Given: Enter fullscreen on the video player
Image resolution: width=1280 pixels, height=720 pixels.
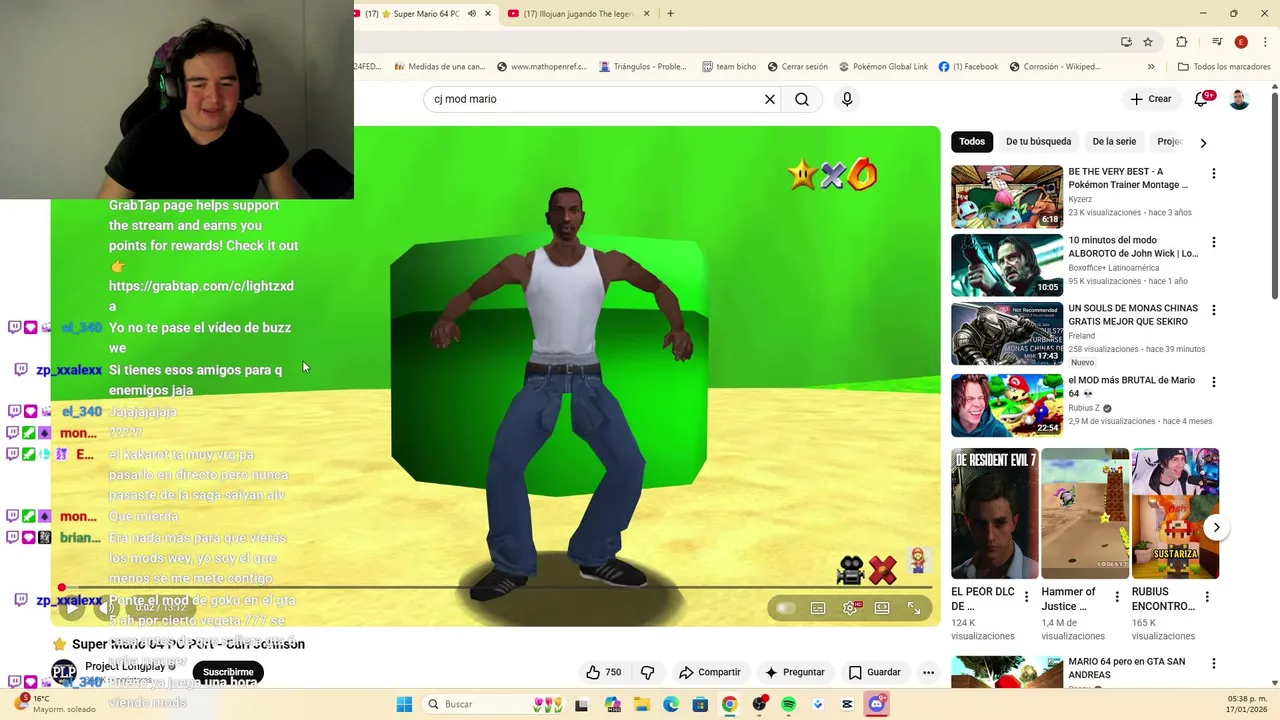Looking at the screenshot, I should pyautogui.click(x=914, y=608).
